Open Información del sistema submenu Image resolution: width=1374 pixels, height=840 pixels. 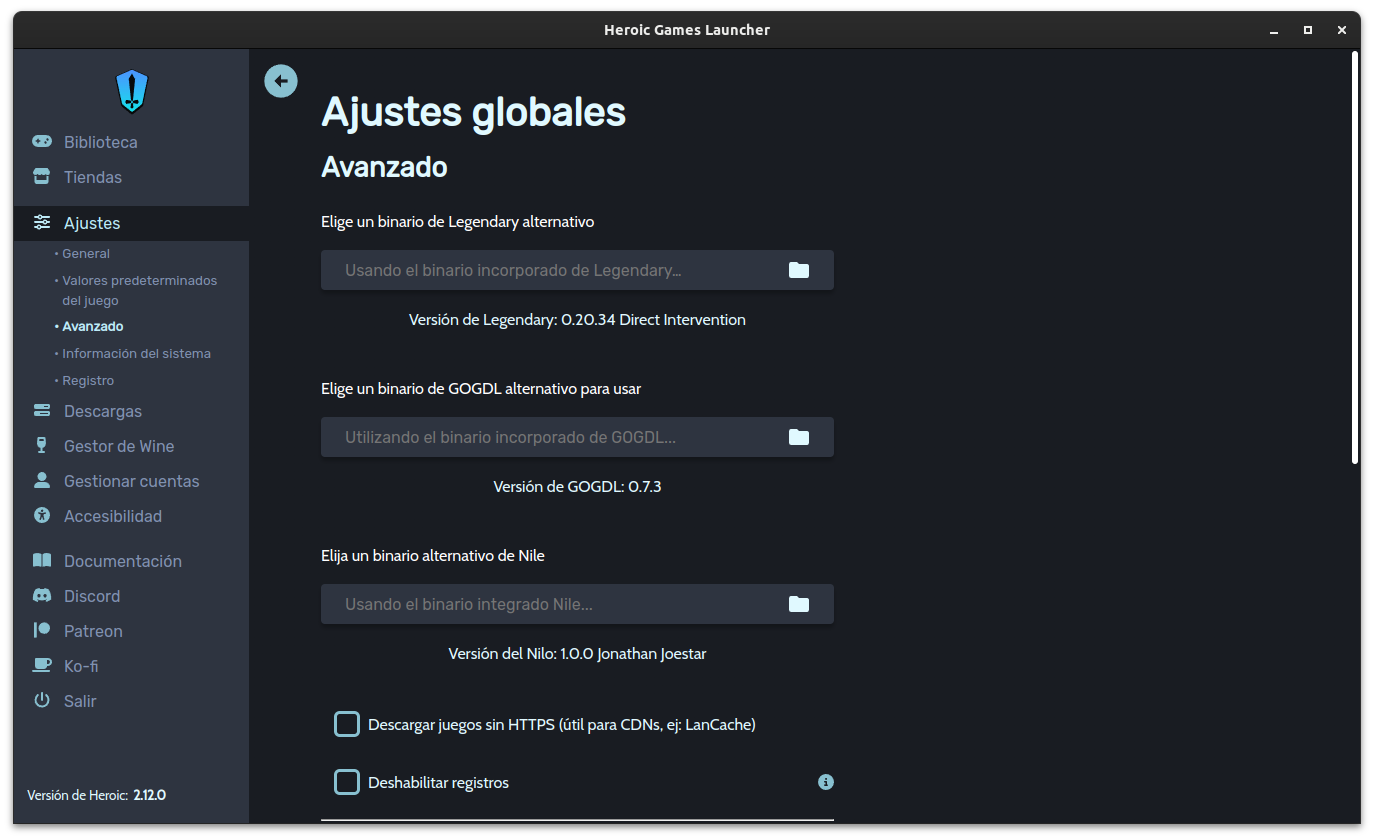click(x=136, y=354)
